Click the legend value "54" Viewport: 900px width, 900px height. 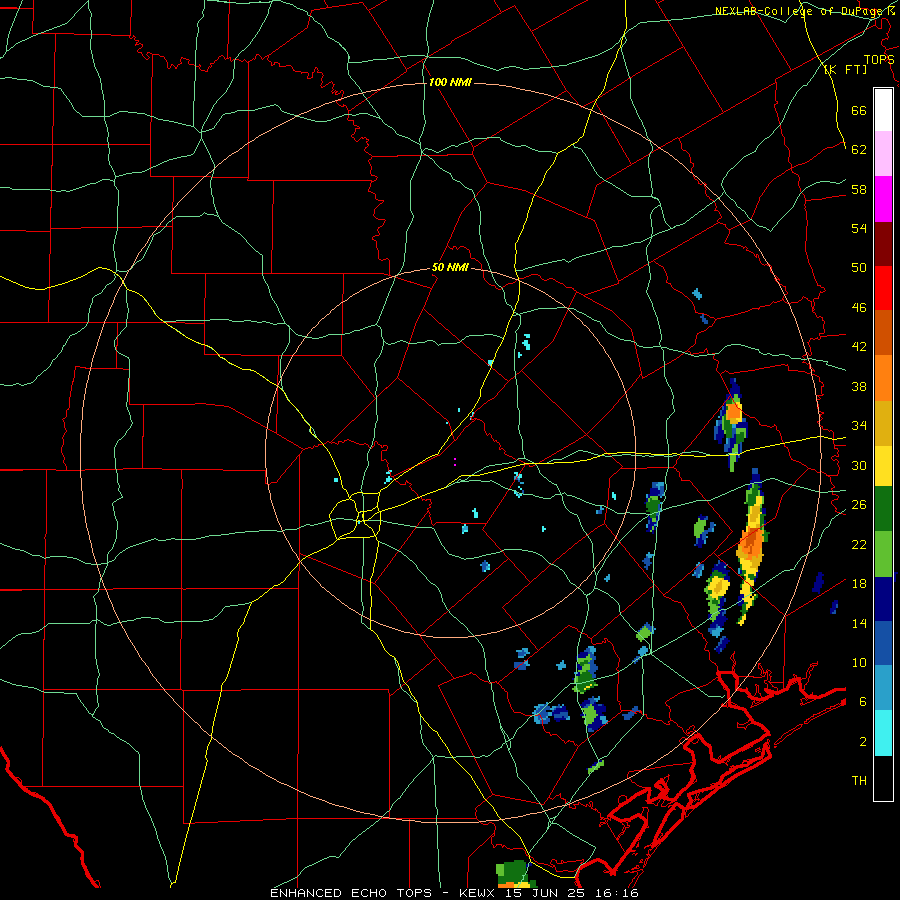(x=859, y=228)
